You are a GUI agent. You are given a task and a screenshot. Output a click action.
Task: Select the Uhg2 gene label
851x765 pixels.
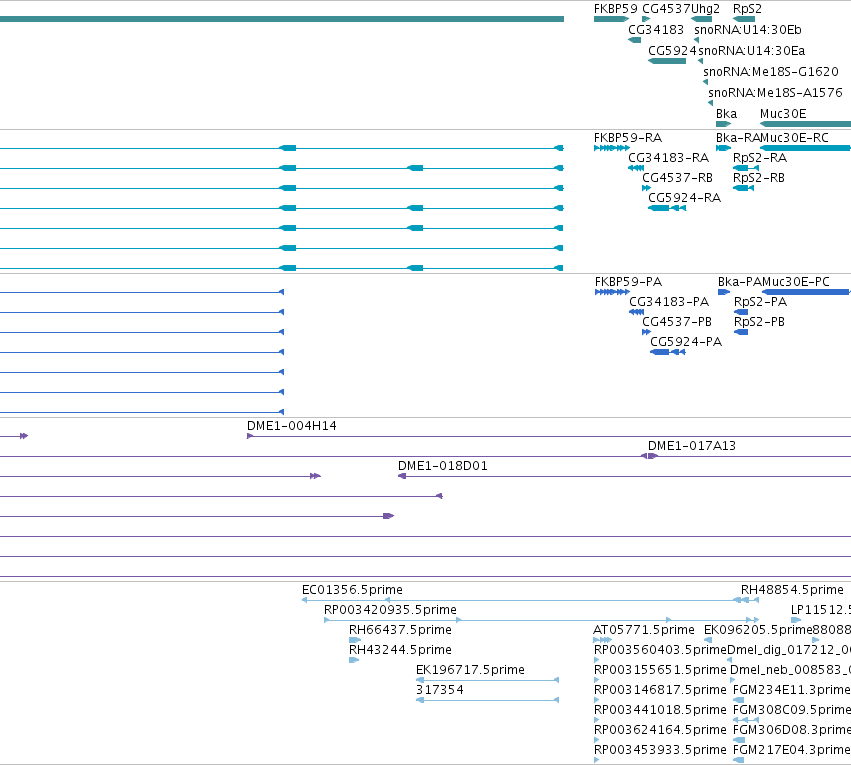[x=706, y=9]
